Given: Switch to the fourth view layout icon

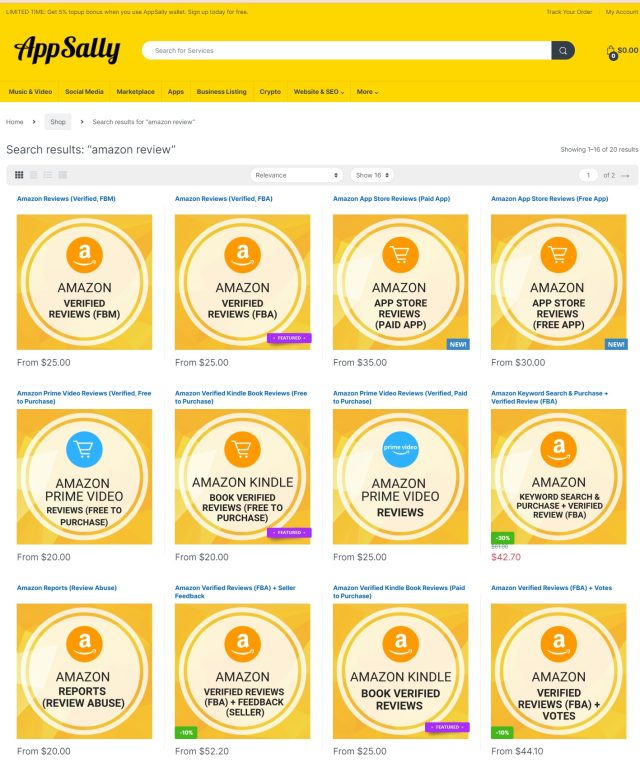Looking at the screenshot, I should pyautogui.click(x=63, y=175).
